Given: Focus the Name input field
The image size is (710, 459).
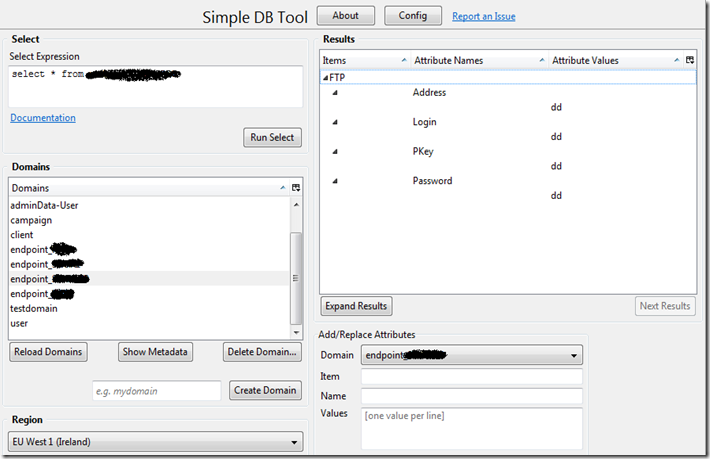Looking at the screenshot, I should click(x=472, y=396).
